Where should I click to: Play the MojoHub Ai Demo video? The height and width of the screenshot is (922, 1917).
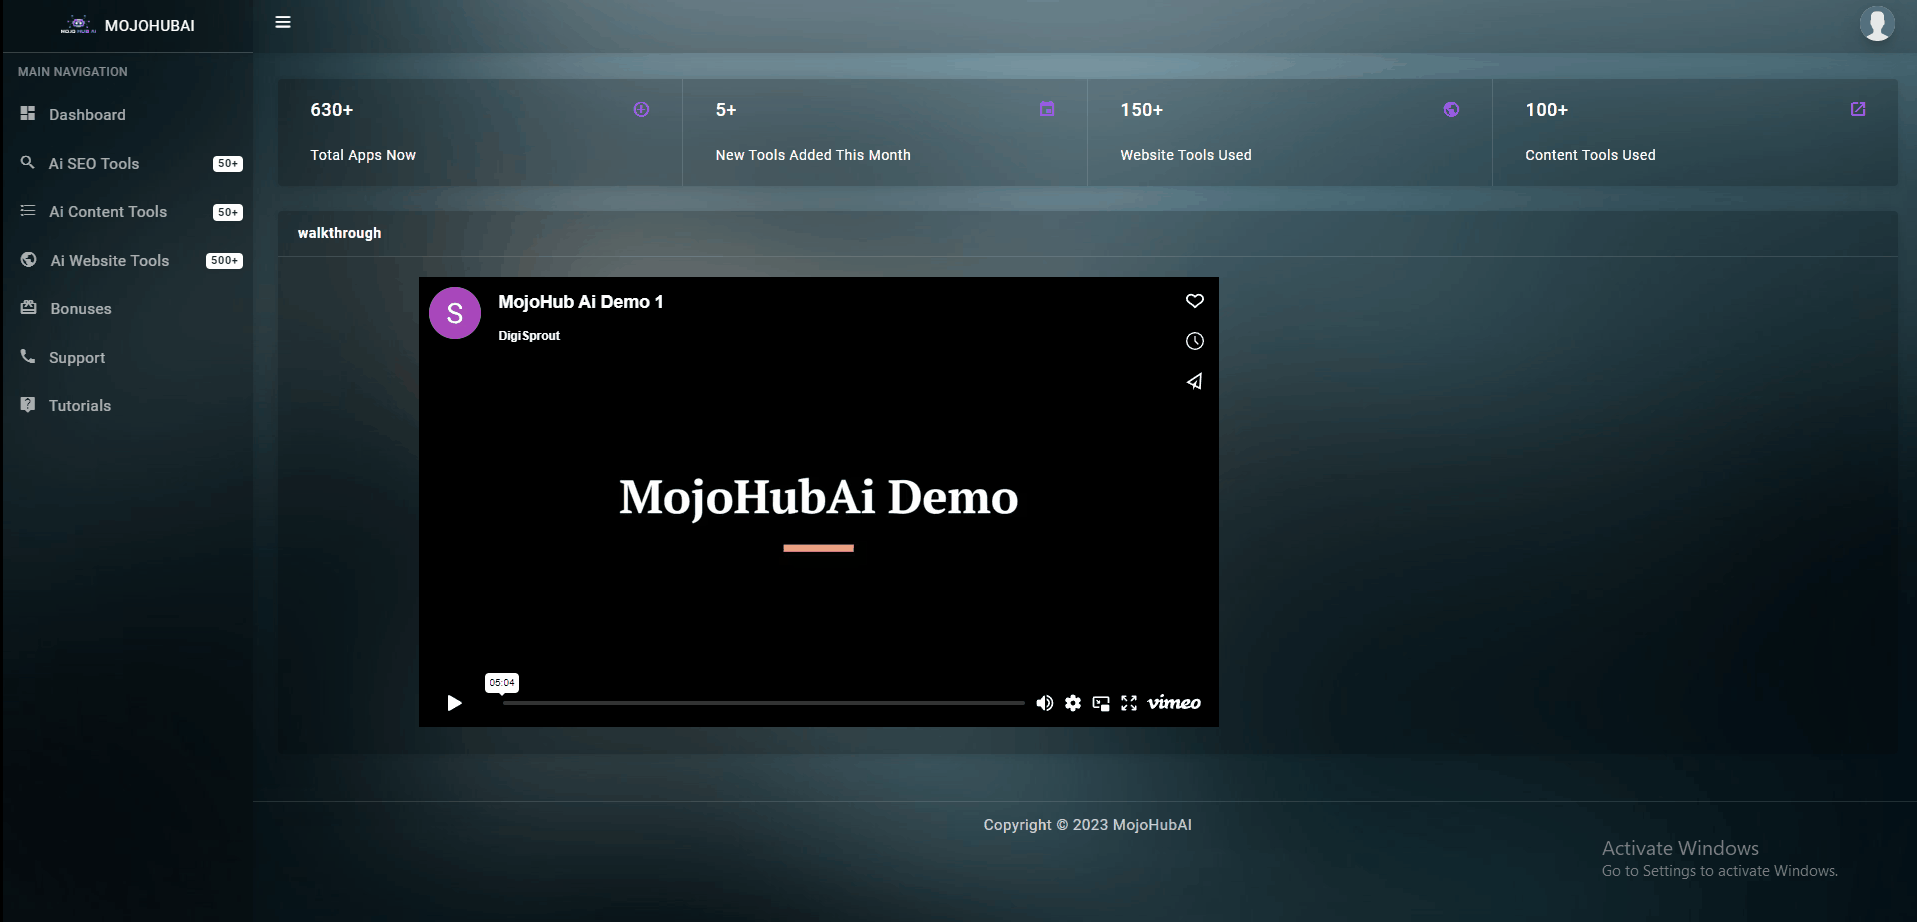tap(454, 703)
